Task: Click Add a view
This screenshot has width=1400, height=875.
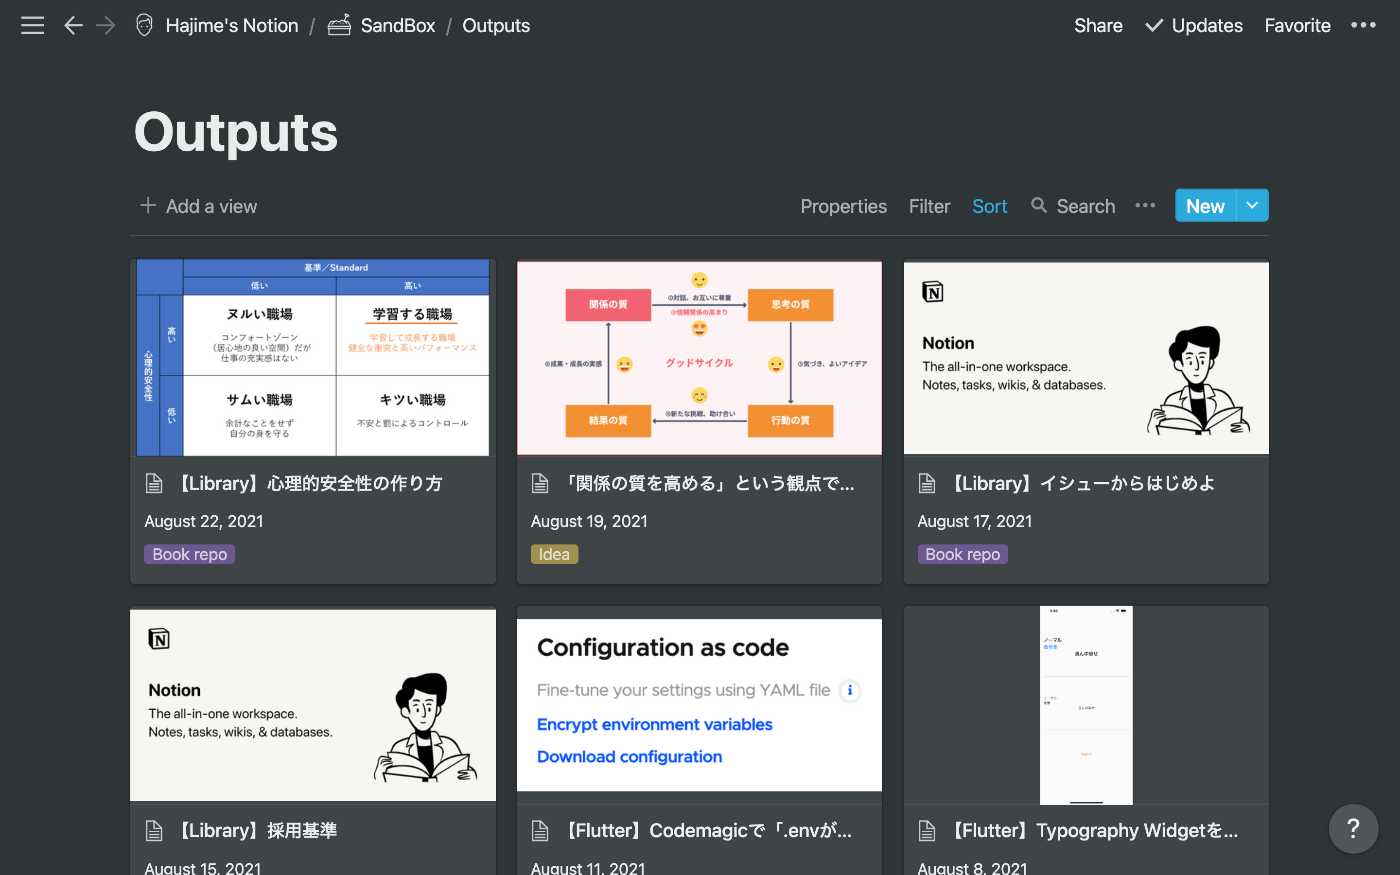Action: (211, 206)
